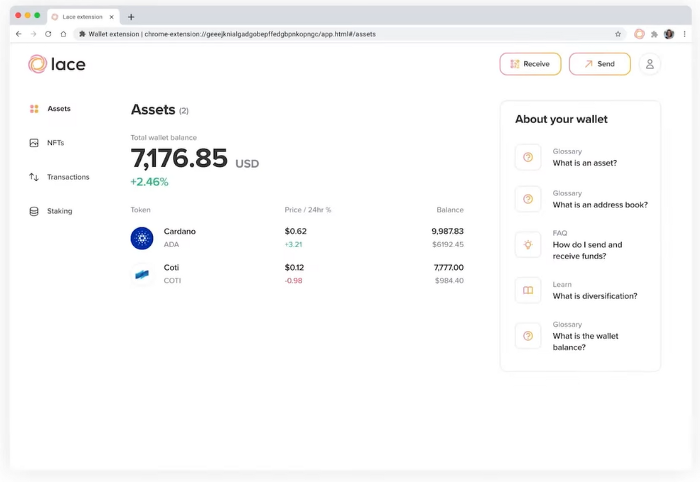Click the Coti token logo

(x=142, y=274)
